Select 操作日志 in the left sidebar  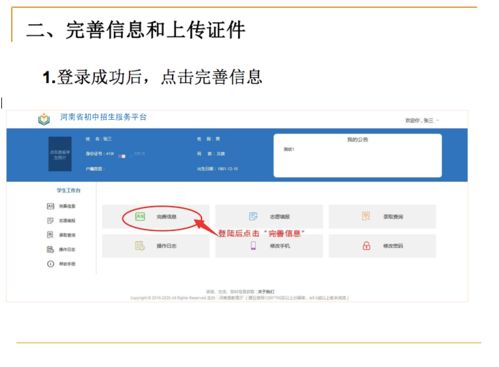(x=61, y=249)
